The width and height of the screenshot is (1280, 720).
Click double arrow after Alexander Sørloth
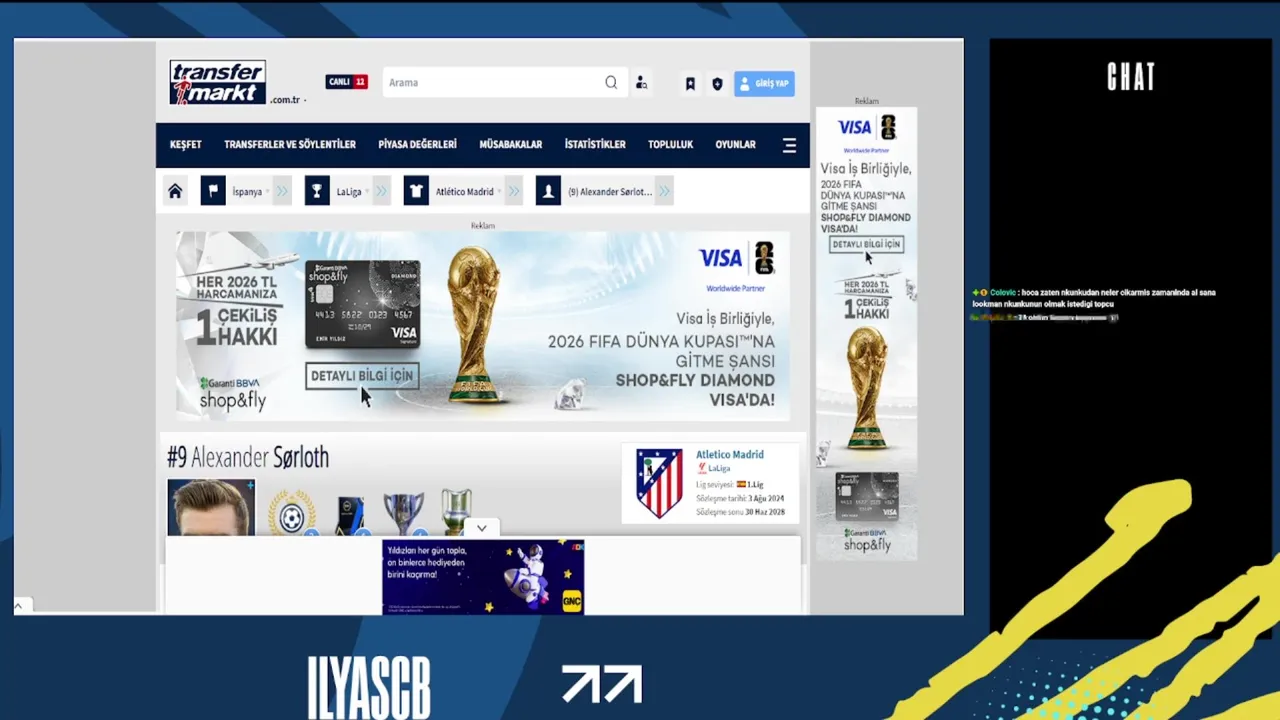tap(665, 191)
